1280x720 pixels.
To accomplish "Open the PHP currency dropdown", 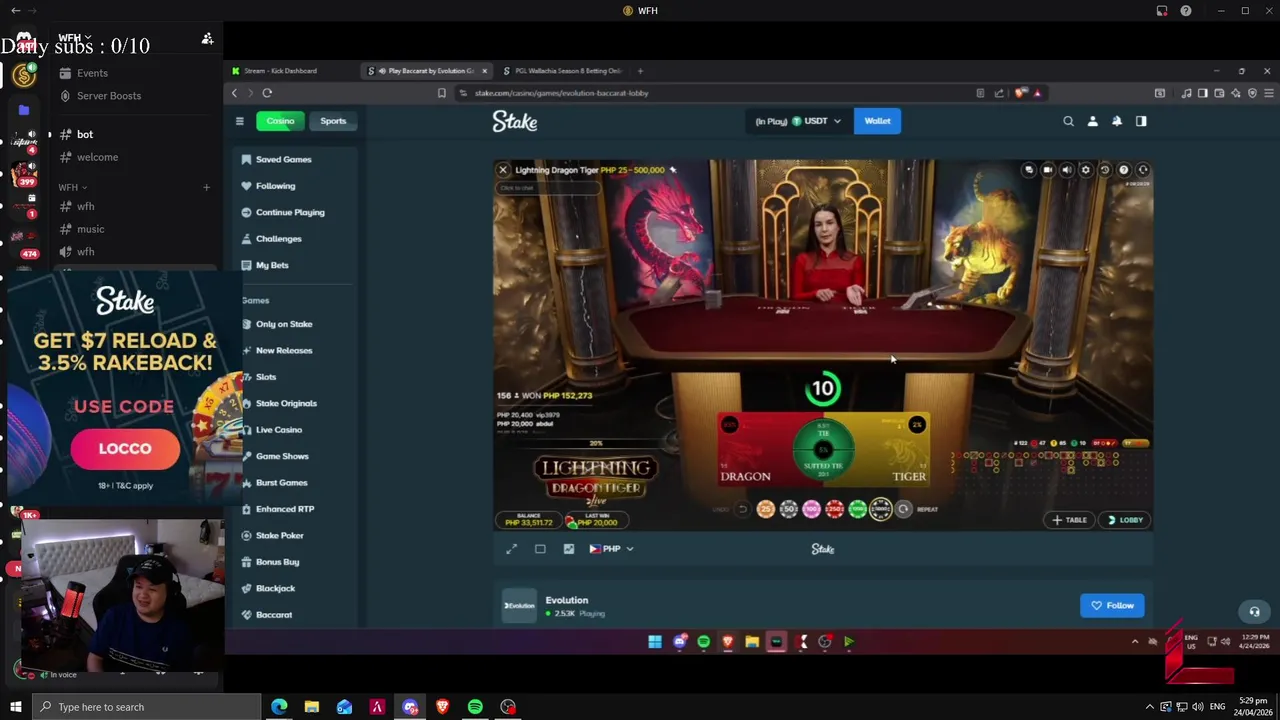I will coord(611,549).
